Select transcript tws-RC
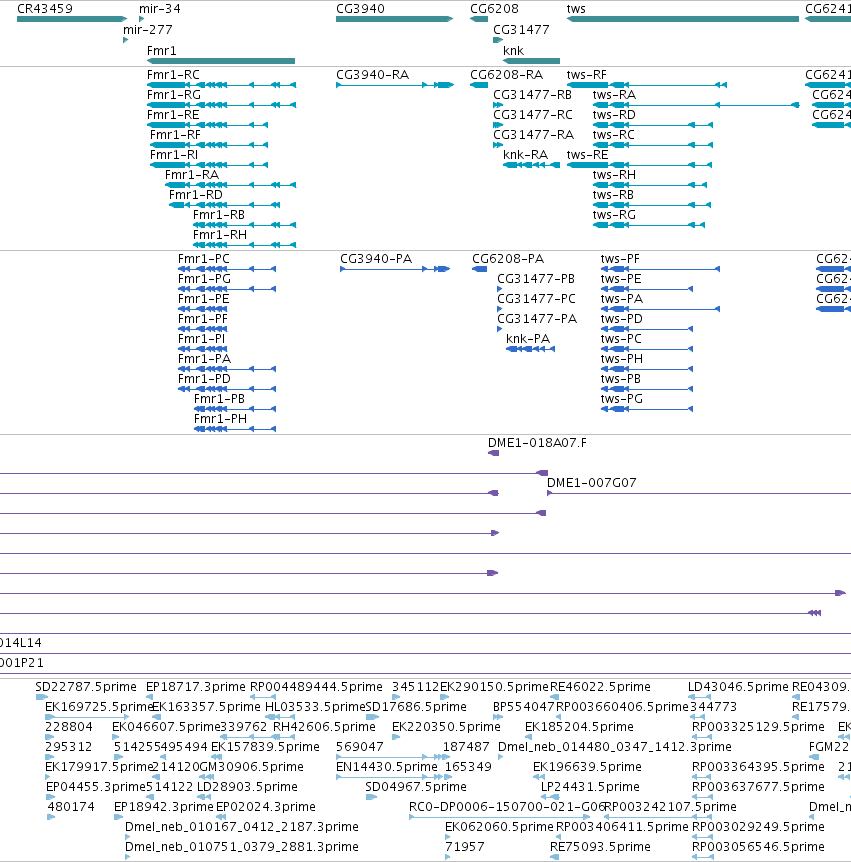Screen dimensions: 851x862 653,145
